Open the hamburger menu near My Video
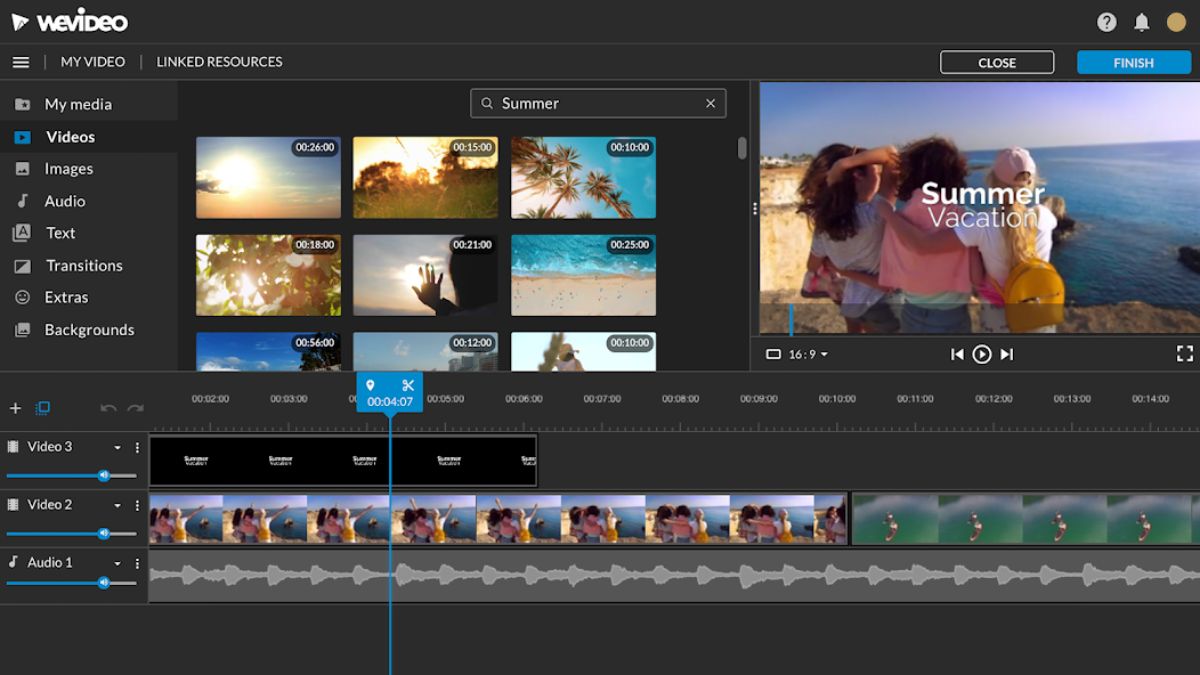This screenshot has height=675, width=1200. (x=21, y=61)
